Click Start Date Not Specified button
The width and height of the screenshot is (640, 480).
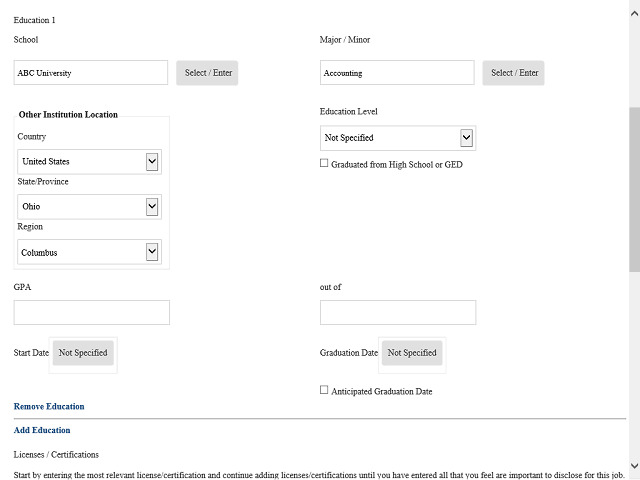click(83, 353)
